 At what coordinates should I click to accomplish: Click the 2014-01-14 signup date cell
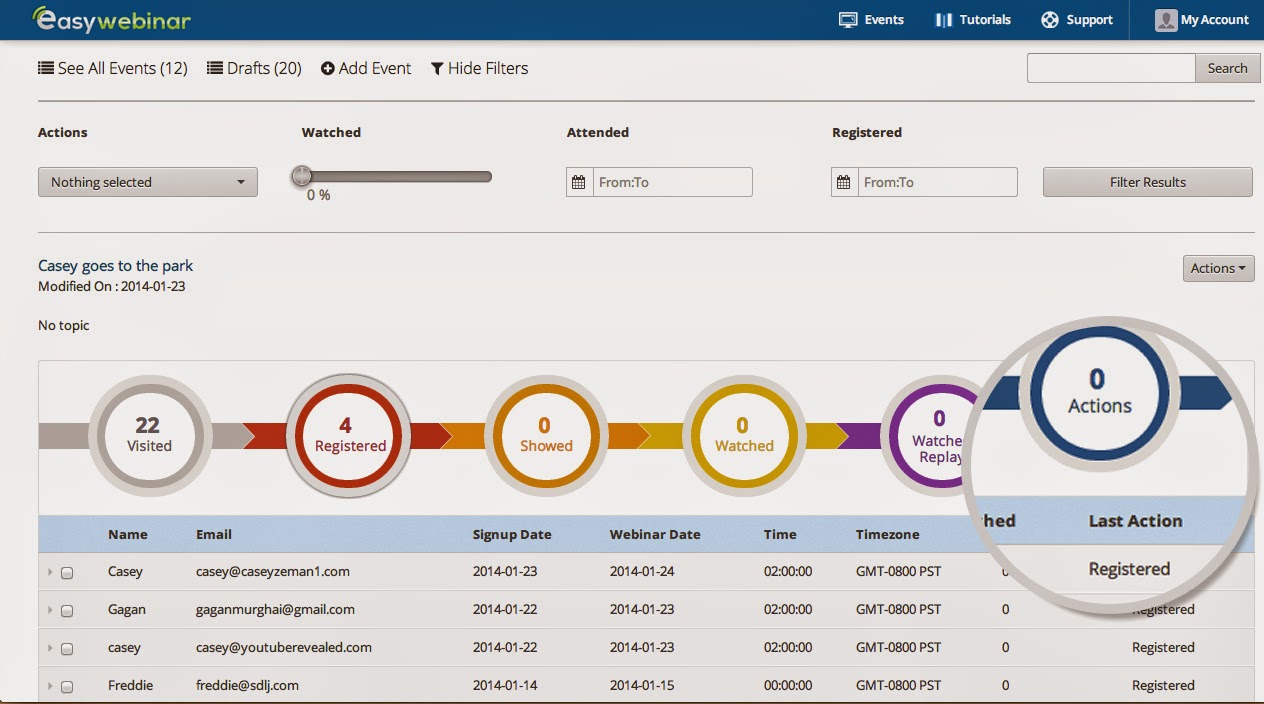pyautogui.click(x=505, y=685)
